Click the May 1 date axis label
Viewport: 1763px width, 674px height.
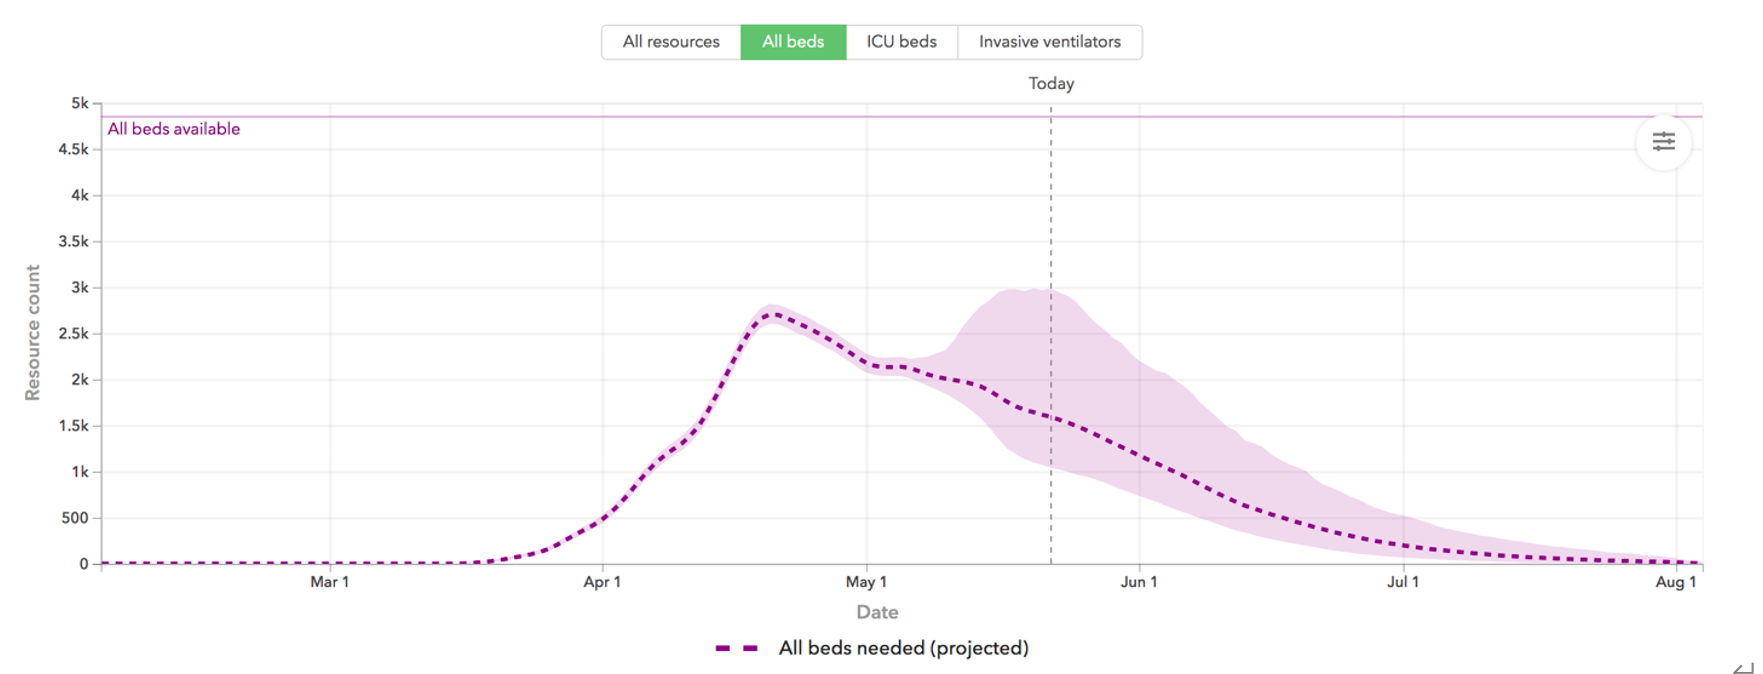866,582
